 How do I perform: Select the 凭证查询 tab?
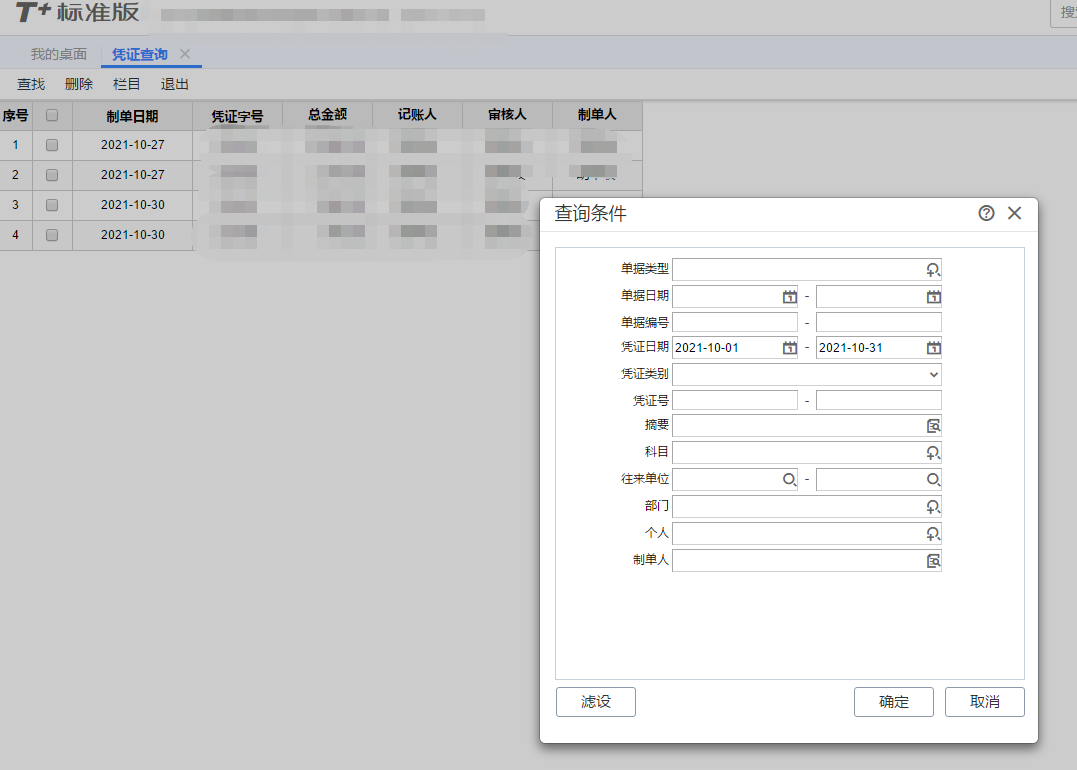click(x=140, y=54)
